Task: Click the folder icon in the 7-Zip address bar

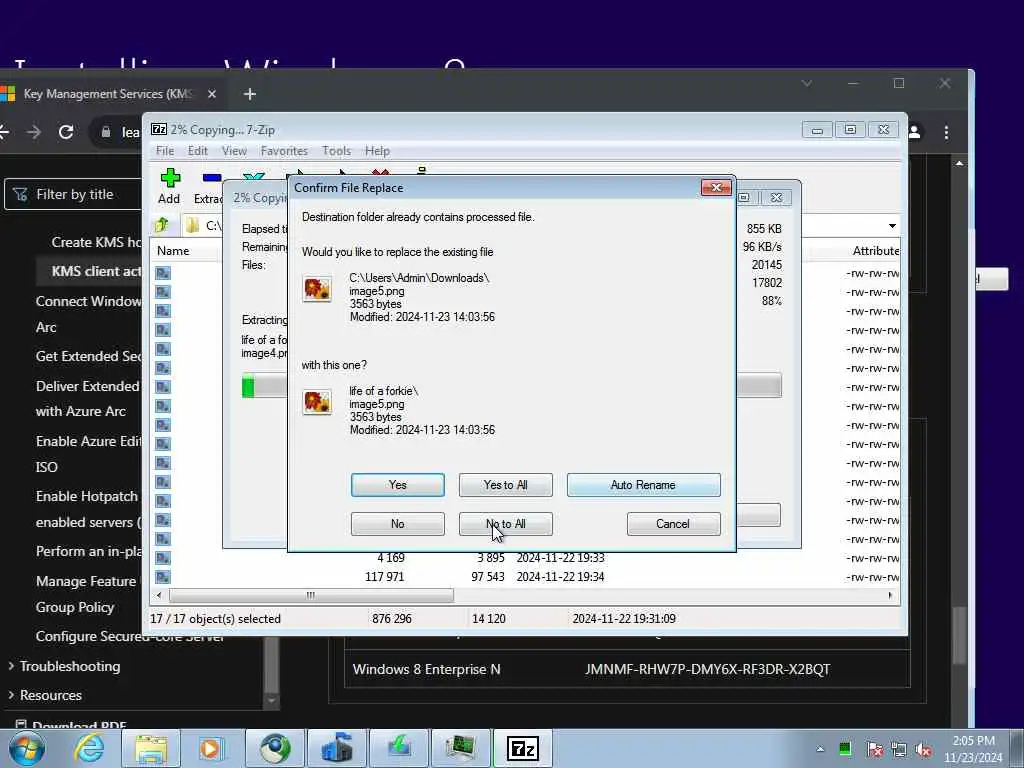Action: pyautogui.click(x=192, y=225)
